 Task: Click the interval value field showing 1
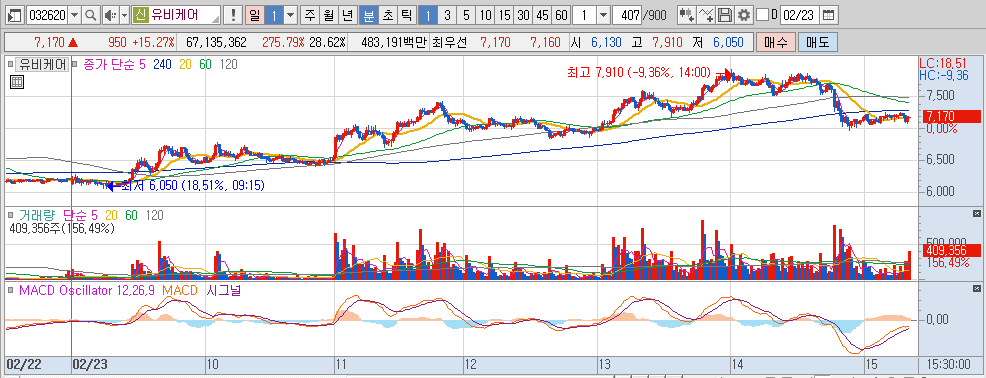pos(585,15)
